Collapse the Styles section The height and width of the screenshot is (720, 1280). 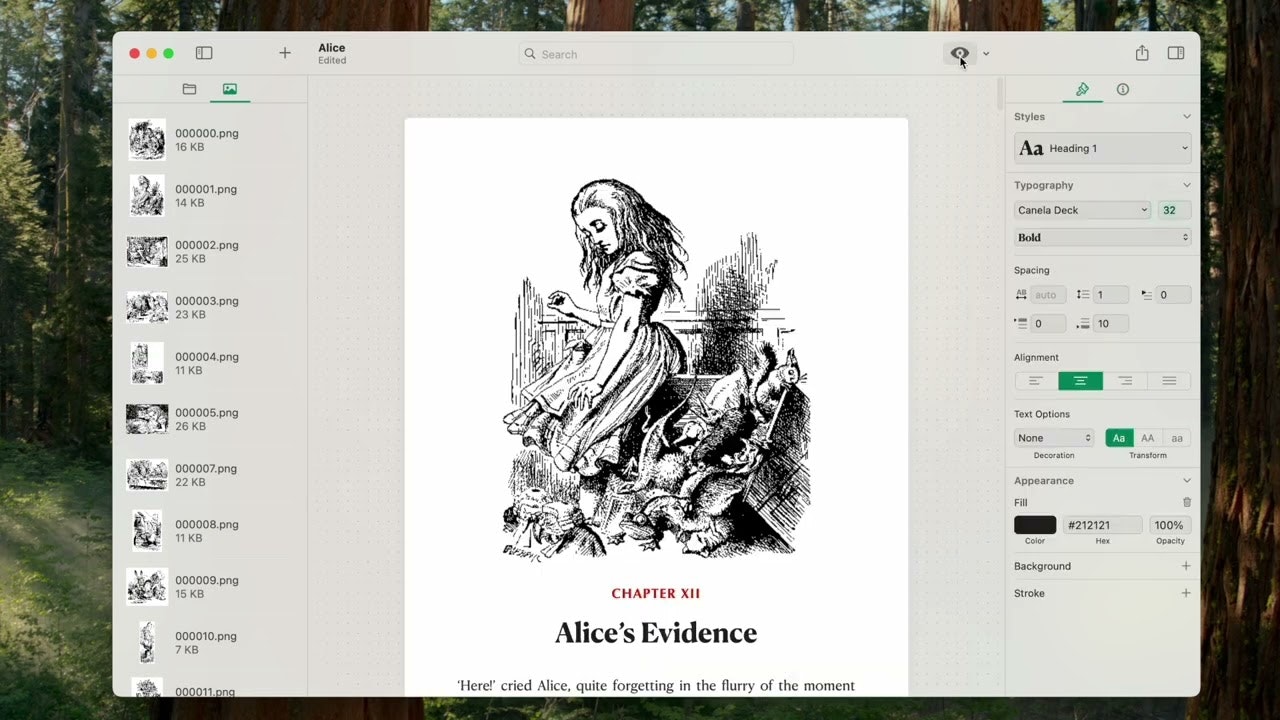click(x=1187, y=117)
